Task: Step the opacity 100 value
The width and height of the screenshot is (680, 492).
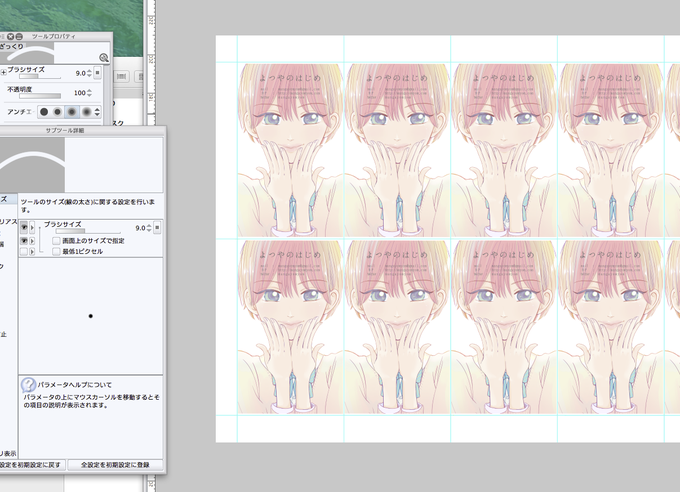Action: click(89, 93)
